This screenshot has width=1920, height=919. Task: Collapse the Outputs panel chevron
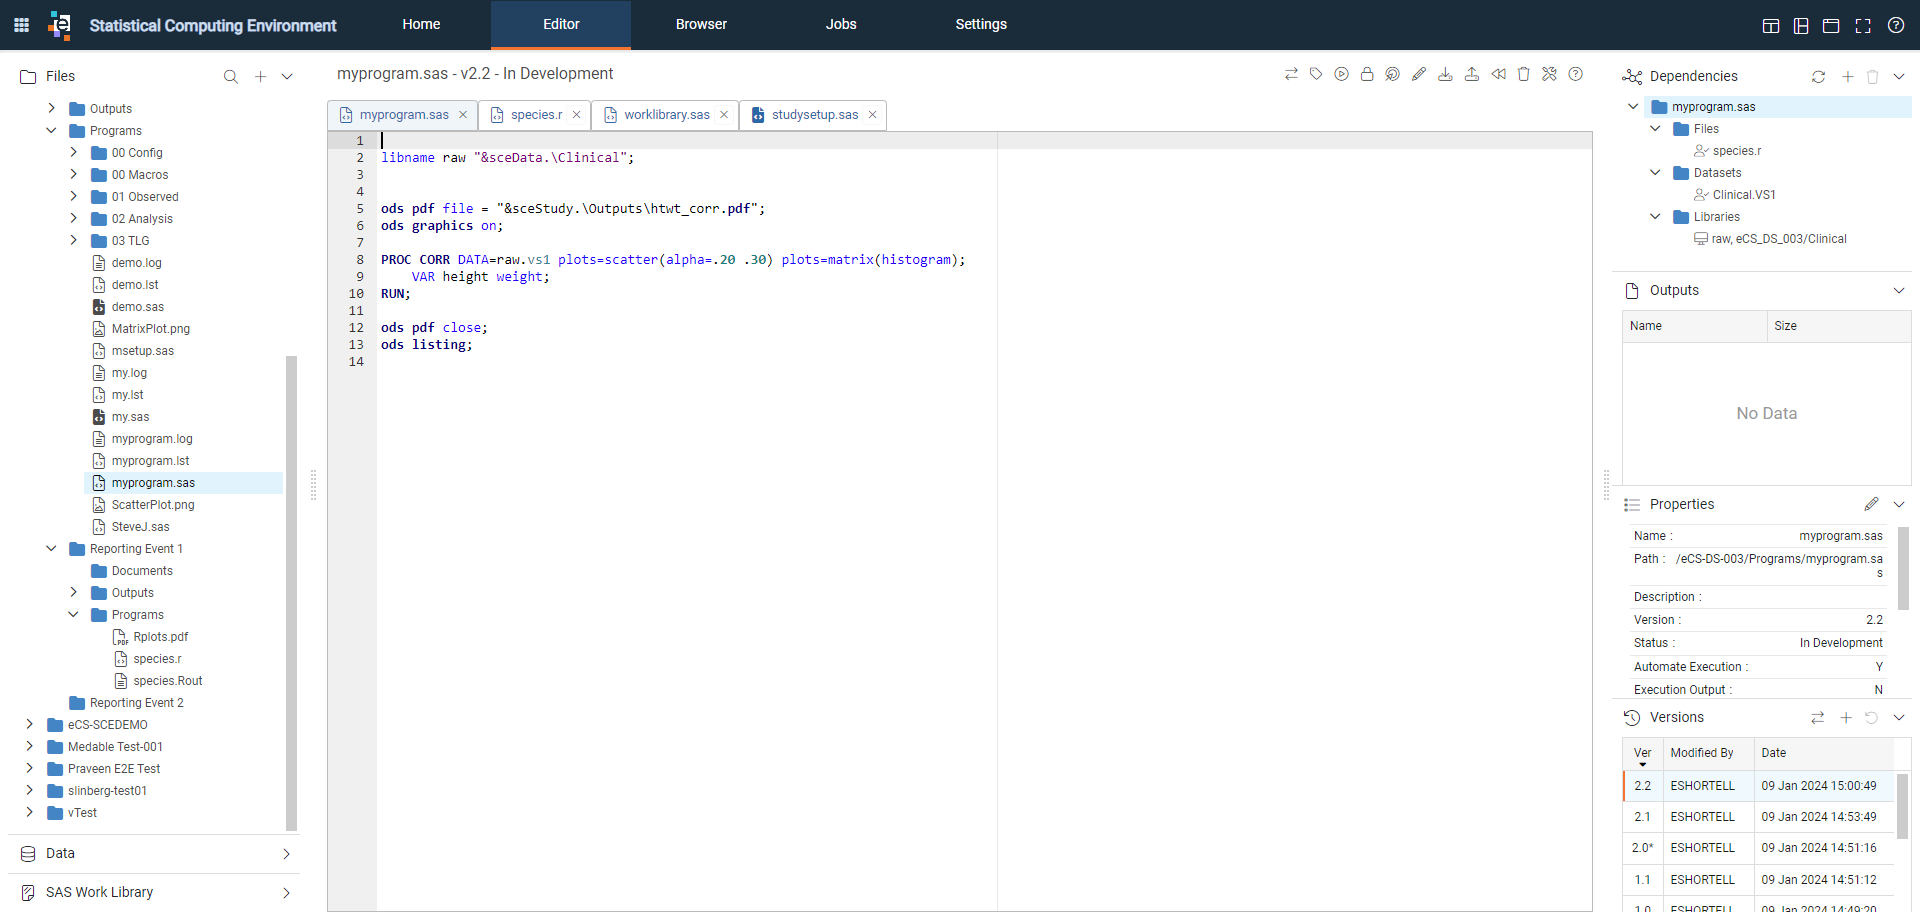[x=1899, y=291]
